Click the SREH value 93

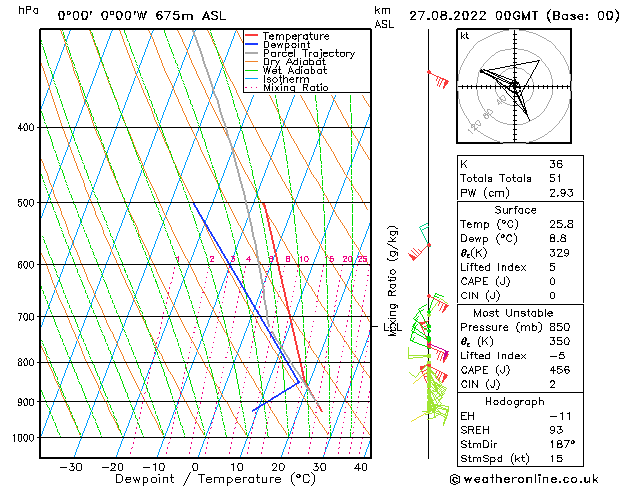(x=556, y=430)
